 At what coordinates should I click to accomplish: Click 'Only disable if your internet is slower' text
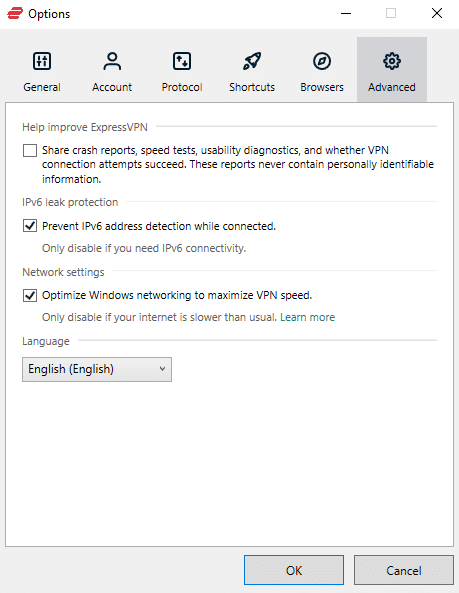pyautogui.click(x=159, y=317)
